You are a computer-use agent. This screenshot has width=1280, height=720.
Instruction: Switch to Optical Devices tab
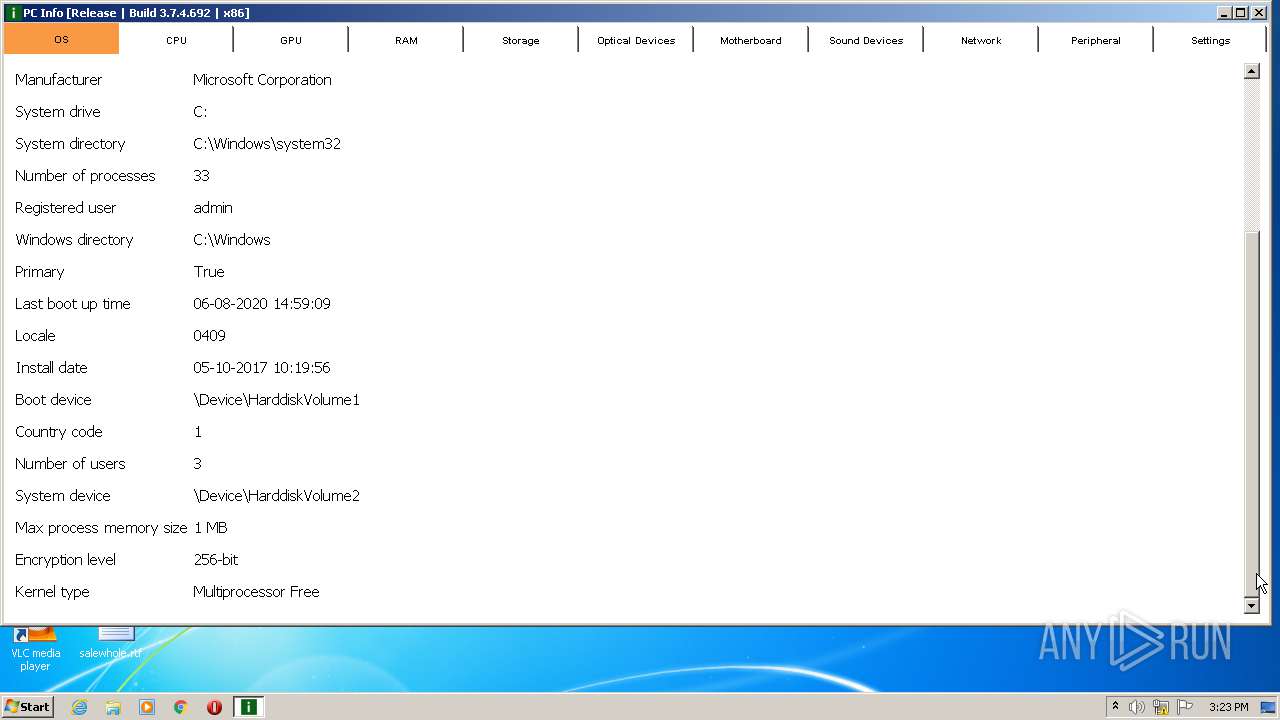click(x=636, y=40)
